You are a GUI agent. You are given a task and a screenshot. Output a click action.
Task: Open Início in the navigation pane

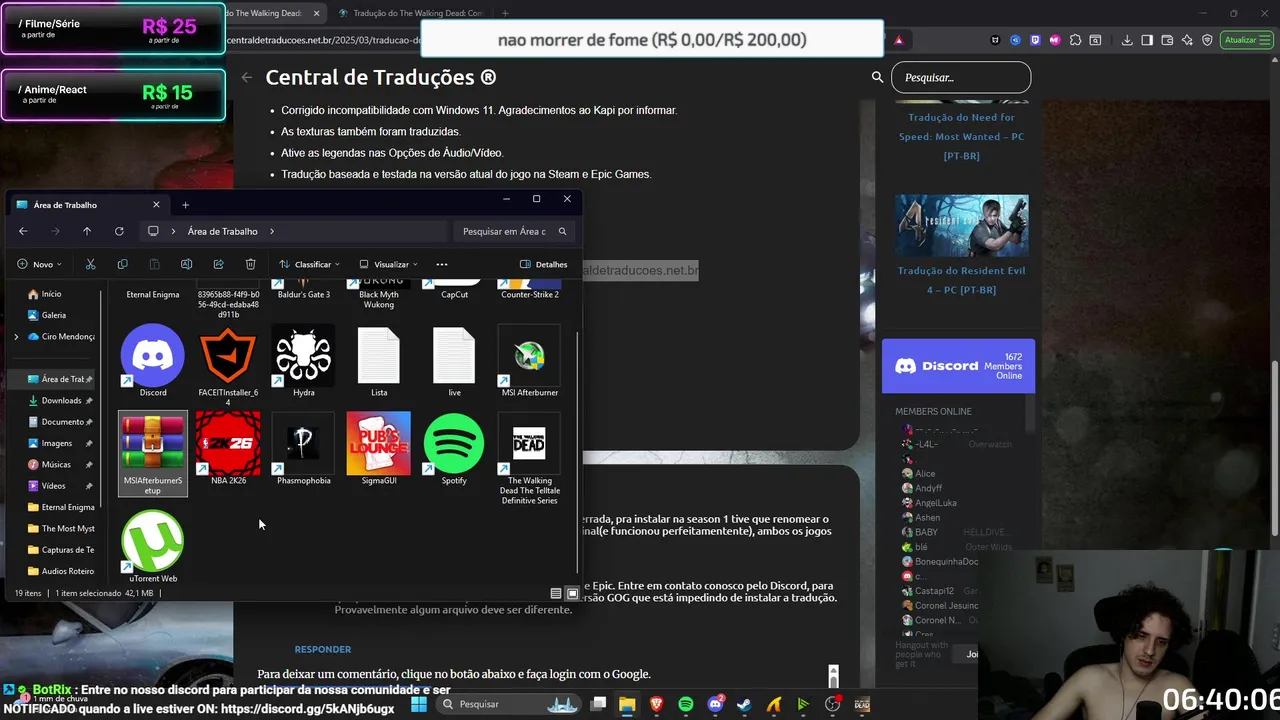[51, 294]
